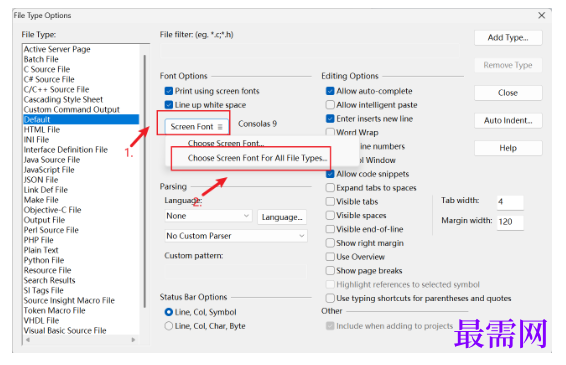Select C# Source File type
Screen dimensions: 566x365
coord(81,79)
